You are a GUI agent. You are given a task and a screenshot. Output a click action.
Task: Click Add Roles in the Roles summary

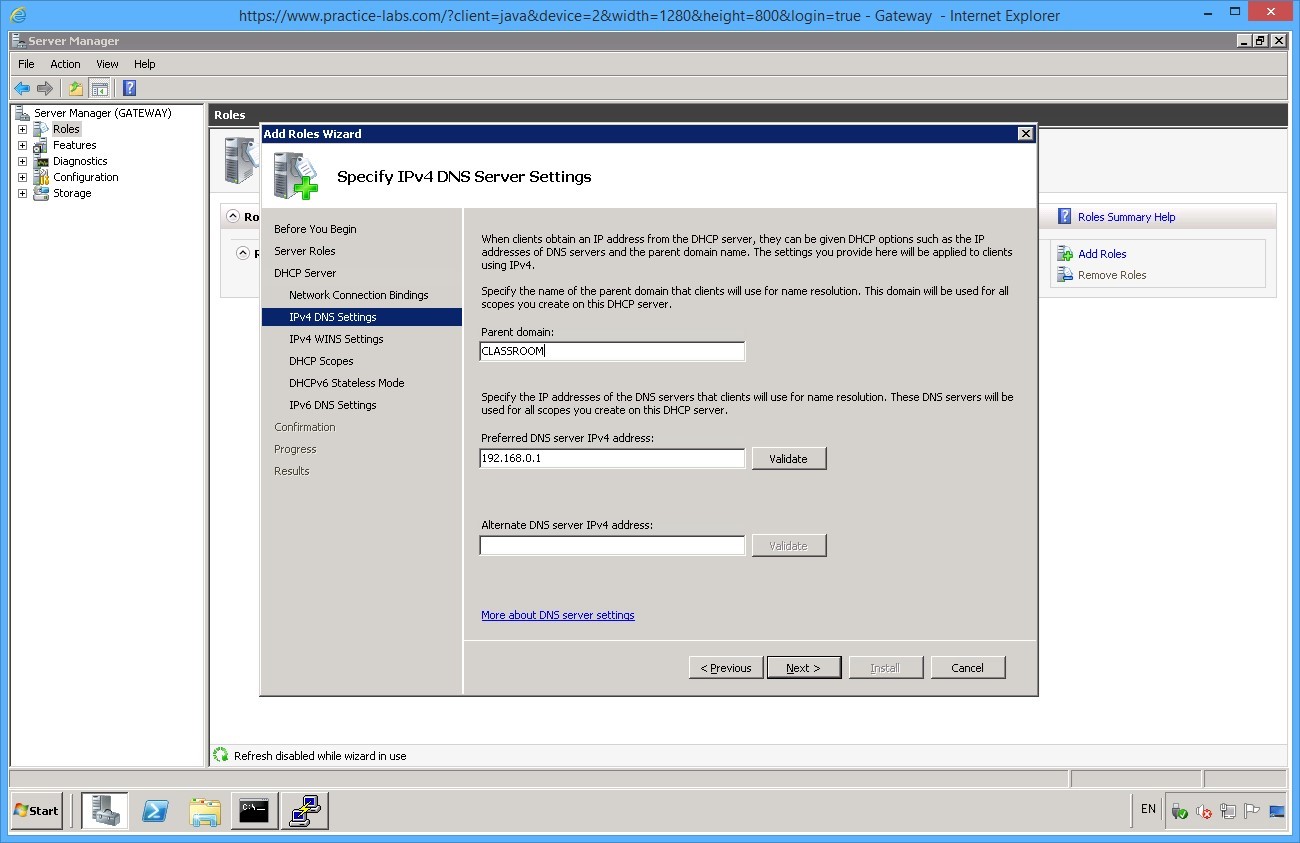(x=1101, y=254)
